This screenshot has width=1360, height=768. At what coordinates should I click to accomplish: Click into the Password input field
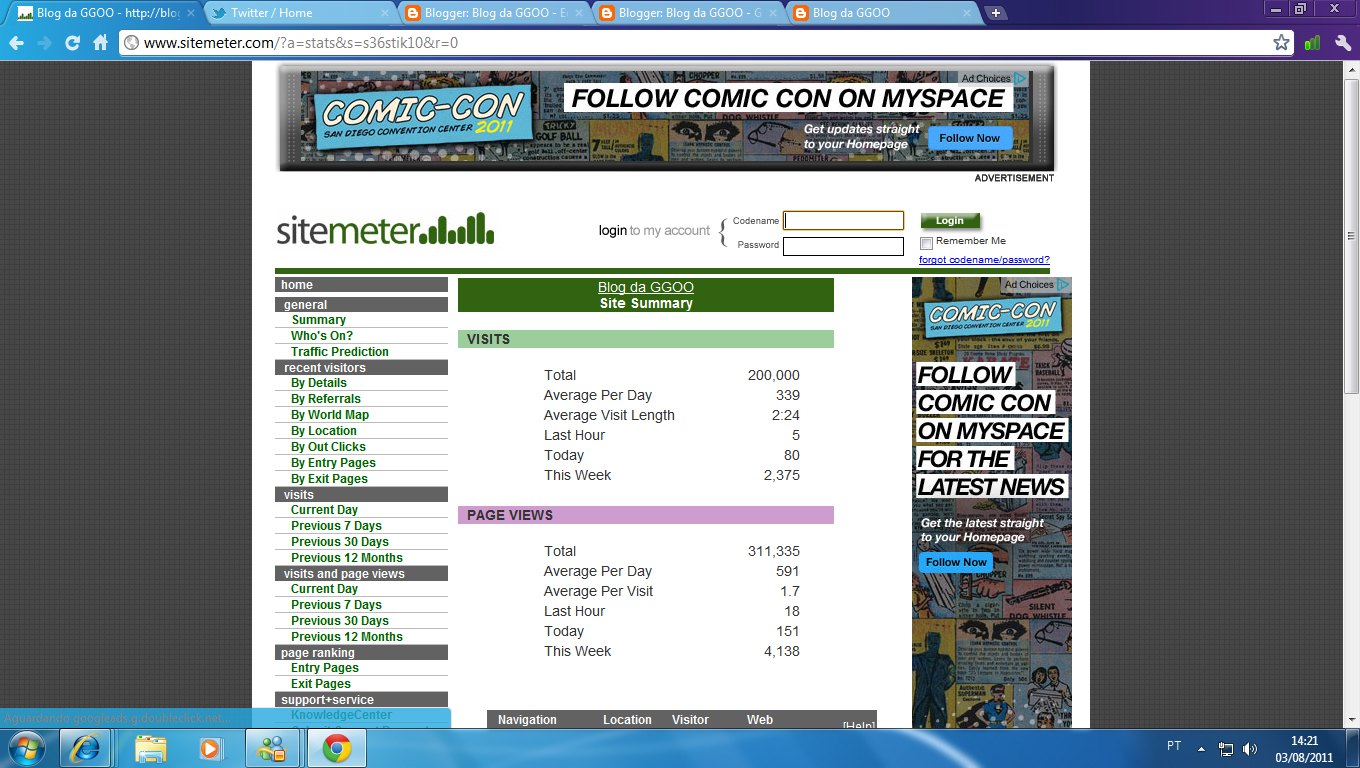tap(843, 246)
